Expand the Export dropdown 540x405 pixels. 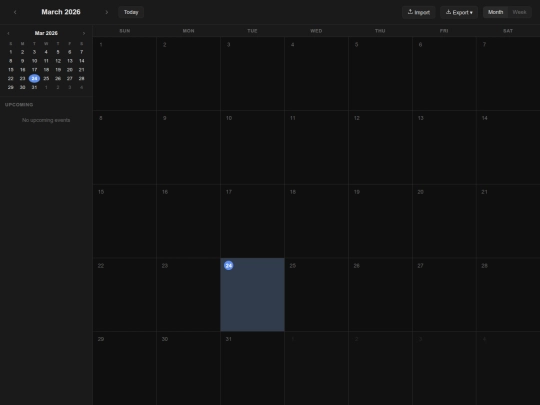(459, 12)
